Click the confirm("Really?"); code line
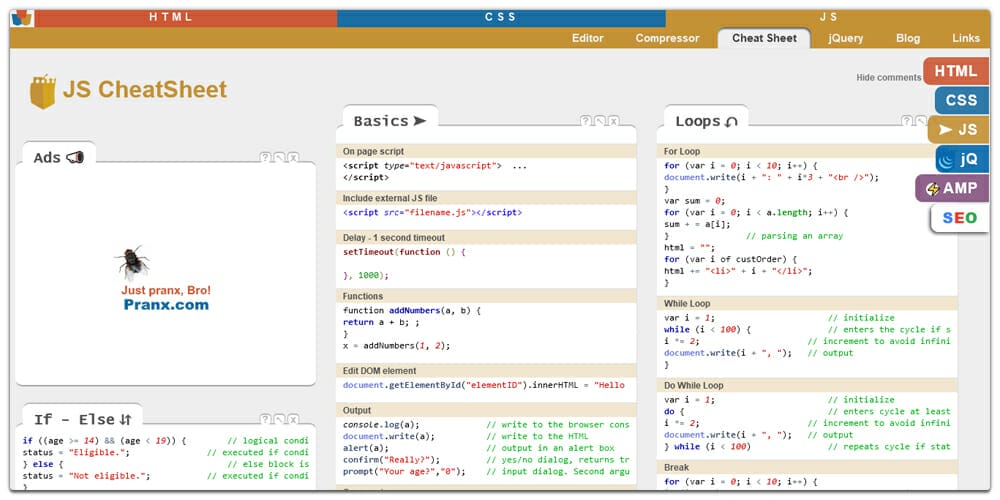This screenshot has height=500, width=1000. pos(392,460)
